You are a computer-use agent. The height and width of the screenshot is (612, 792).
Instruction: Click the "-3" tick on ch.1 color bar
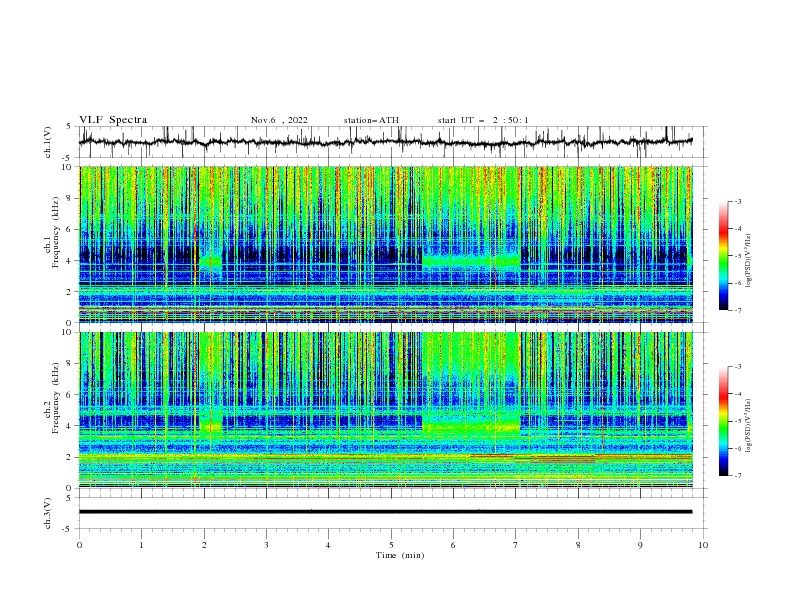pos(738,202)
